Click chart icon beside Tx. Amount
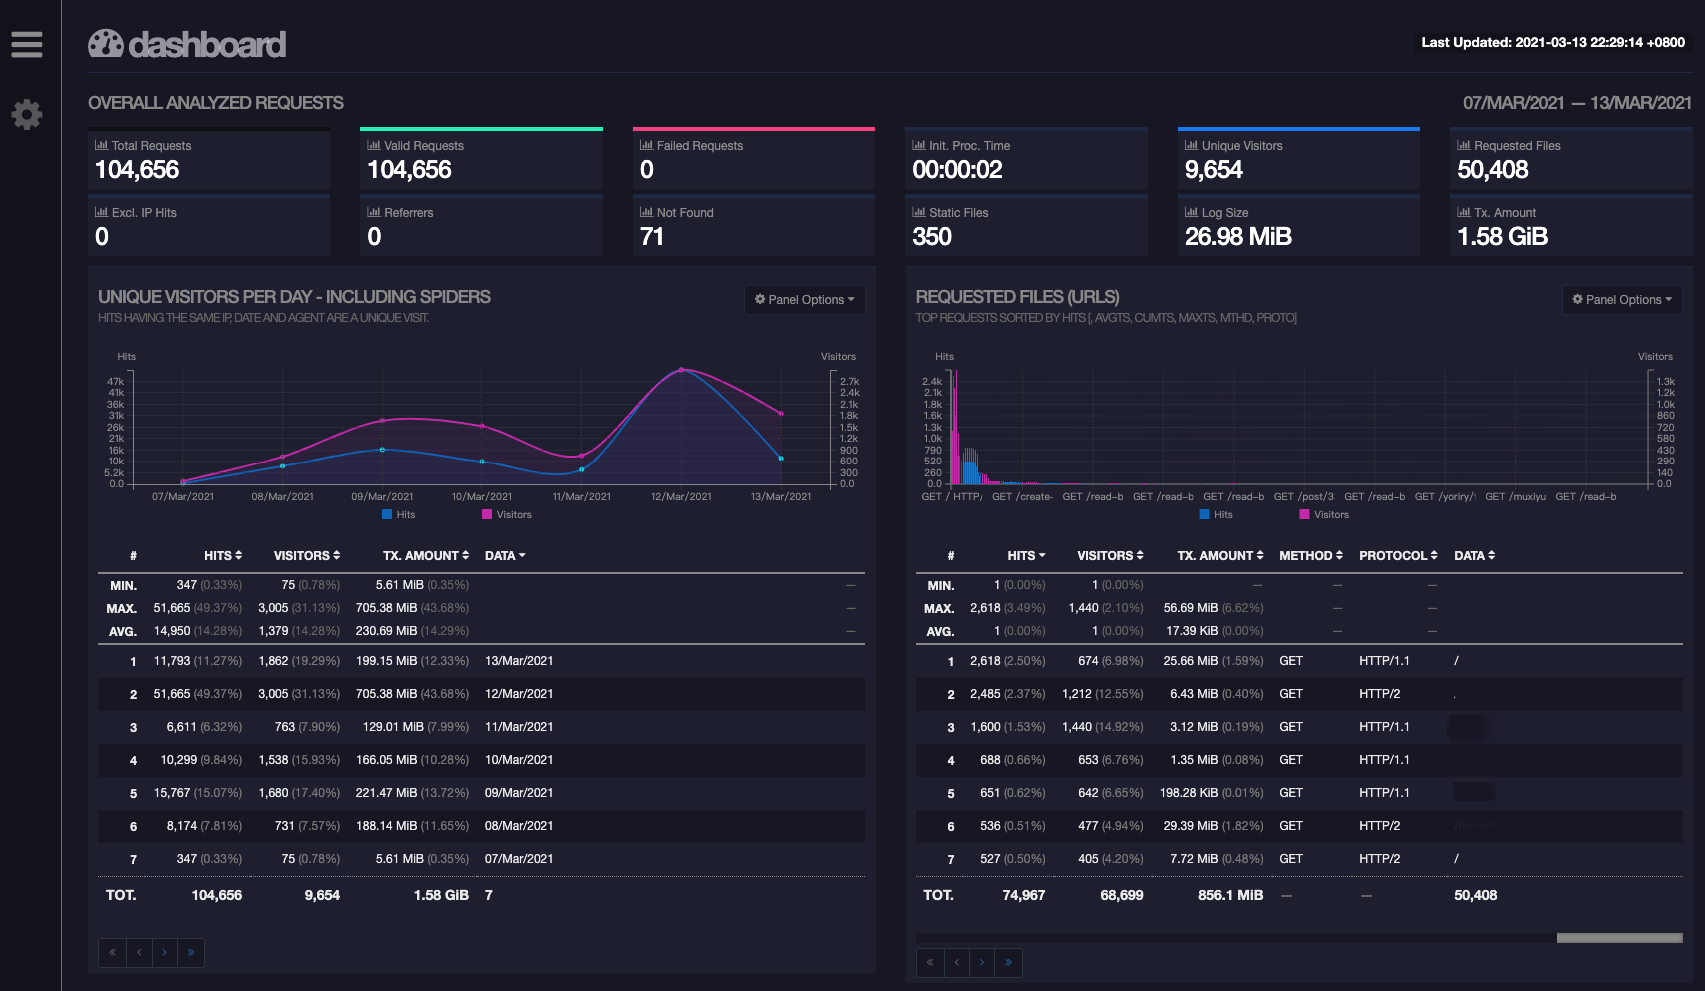The width and height of the screenshot is (1705, 991). [x=1464, y=212]
